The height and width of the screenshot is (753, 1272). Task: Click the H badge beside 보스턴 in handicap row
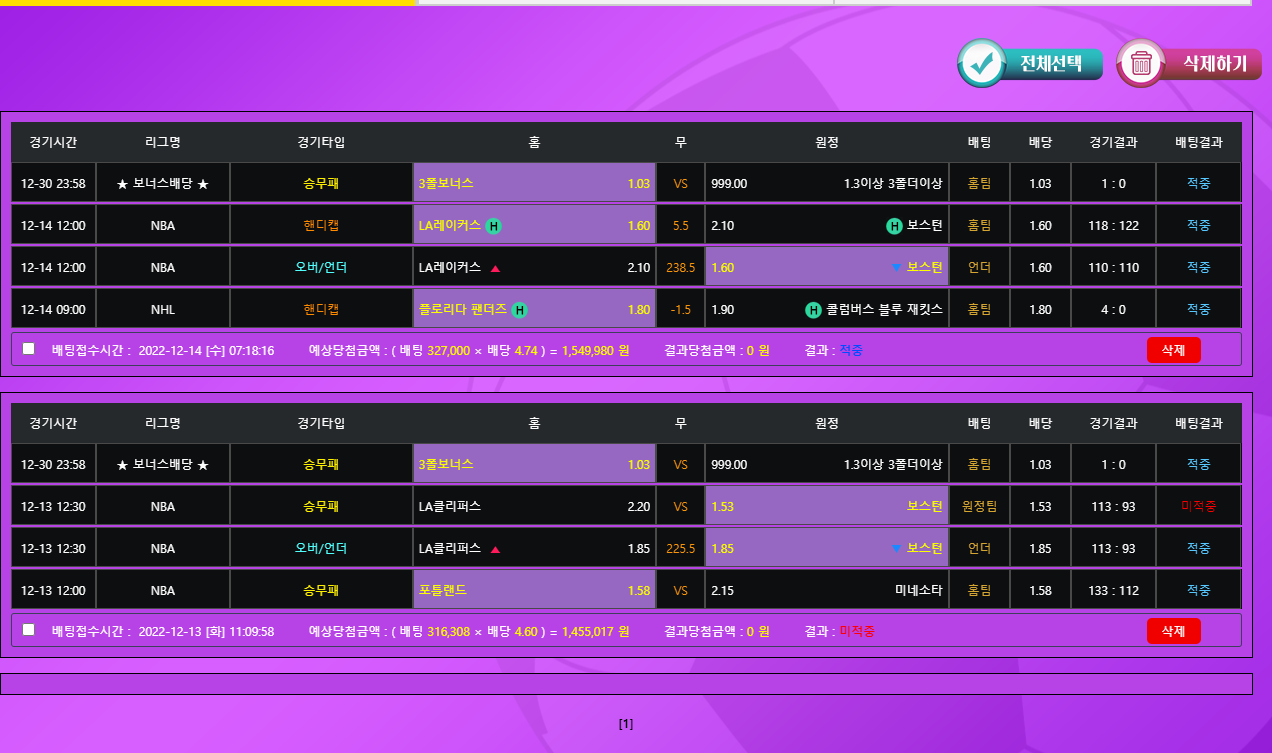(894, 226)
